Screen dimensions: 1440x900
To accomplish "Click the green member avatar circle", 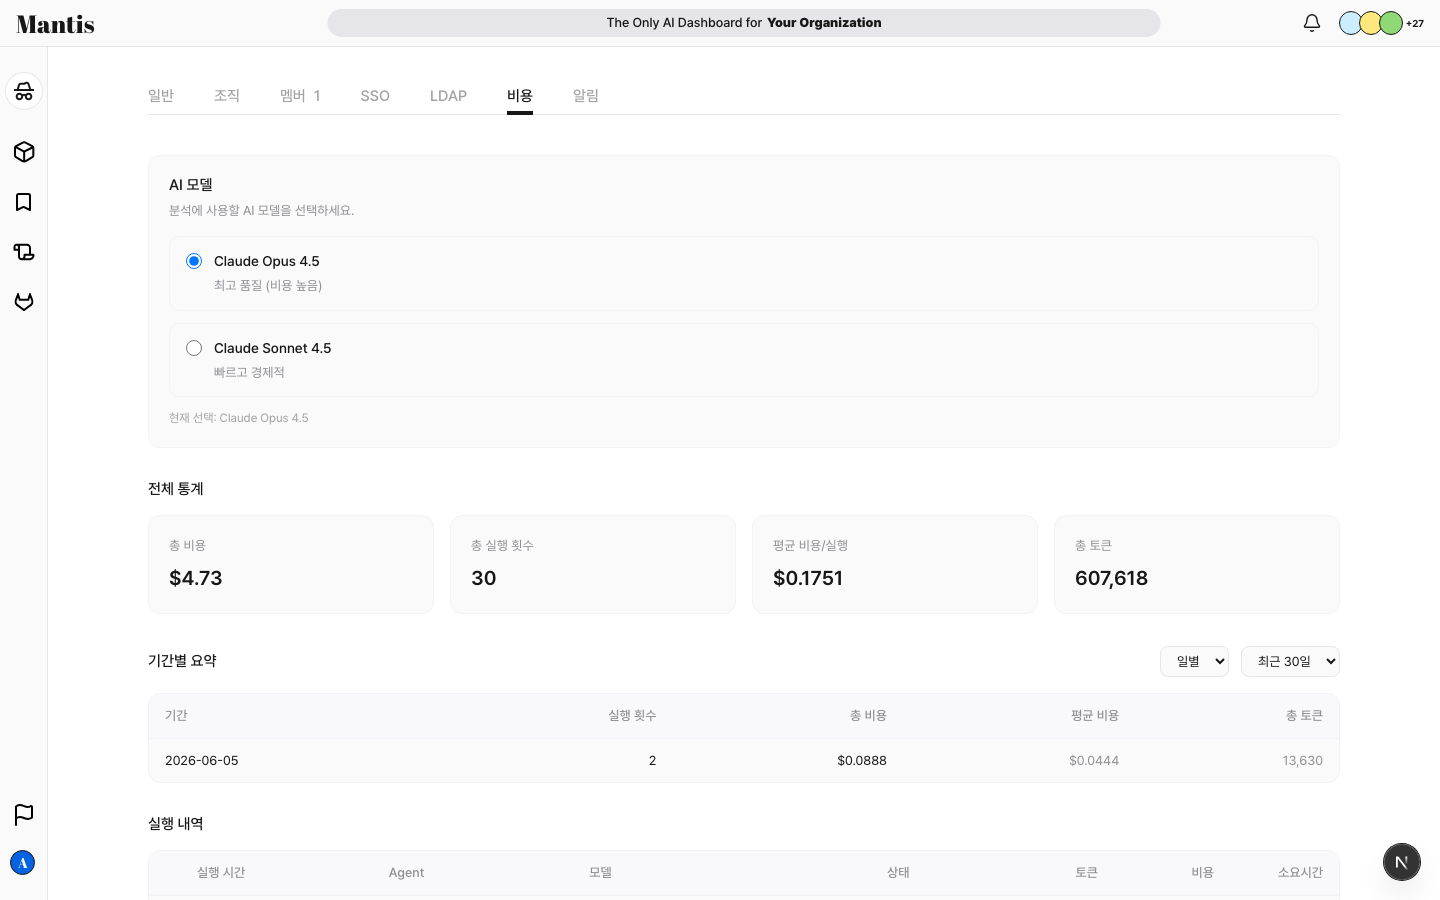I will click(1391, 23).
